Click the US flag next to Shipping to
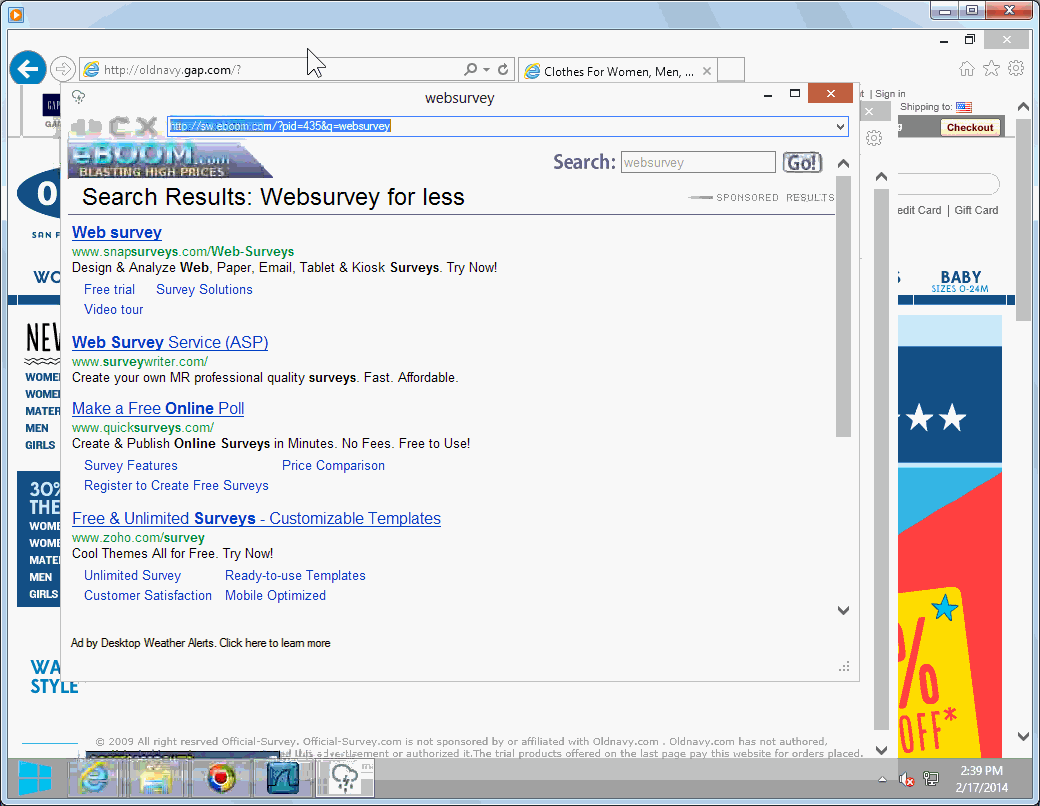 964,107
